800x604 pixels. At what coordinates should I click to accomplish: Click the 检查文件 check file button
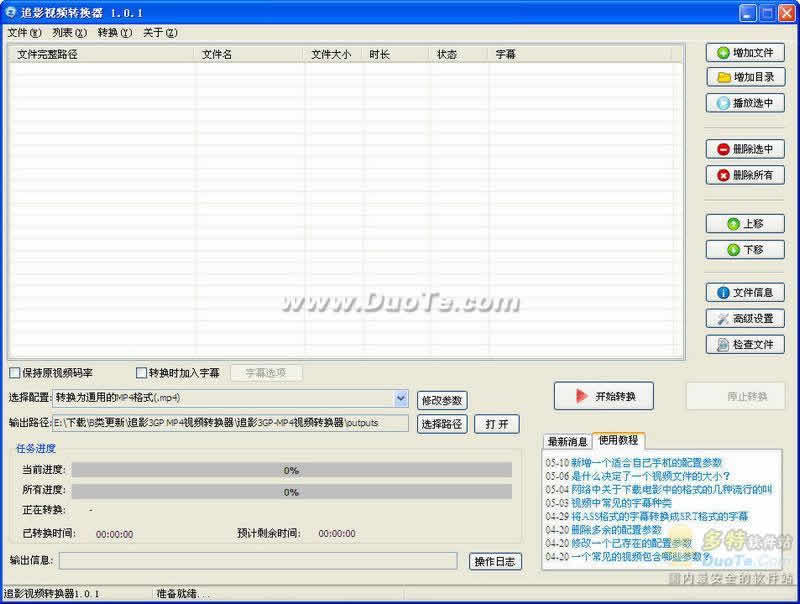pyautogui.click(x=745, y=344)
